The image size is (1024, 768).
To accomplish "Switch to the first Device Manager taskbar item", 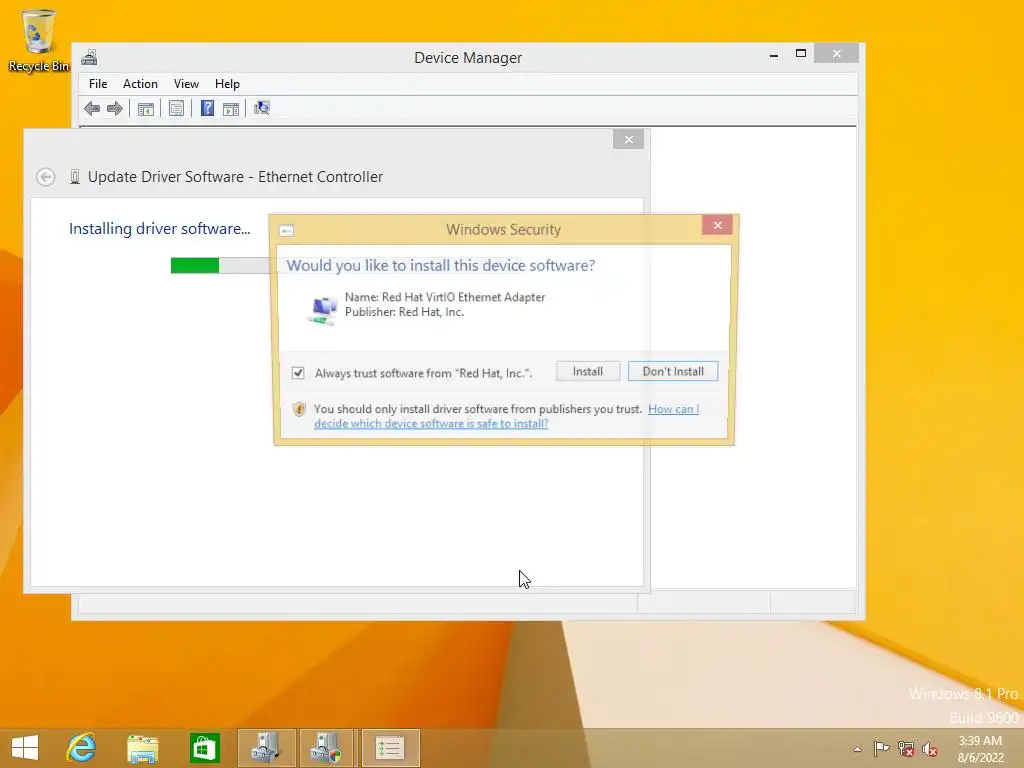I will click(266, 748).
